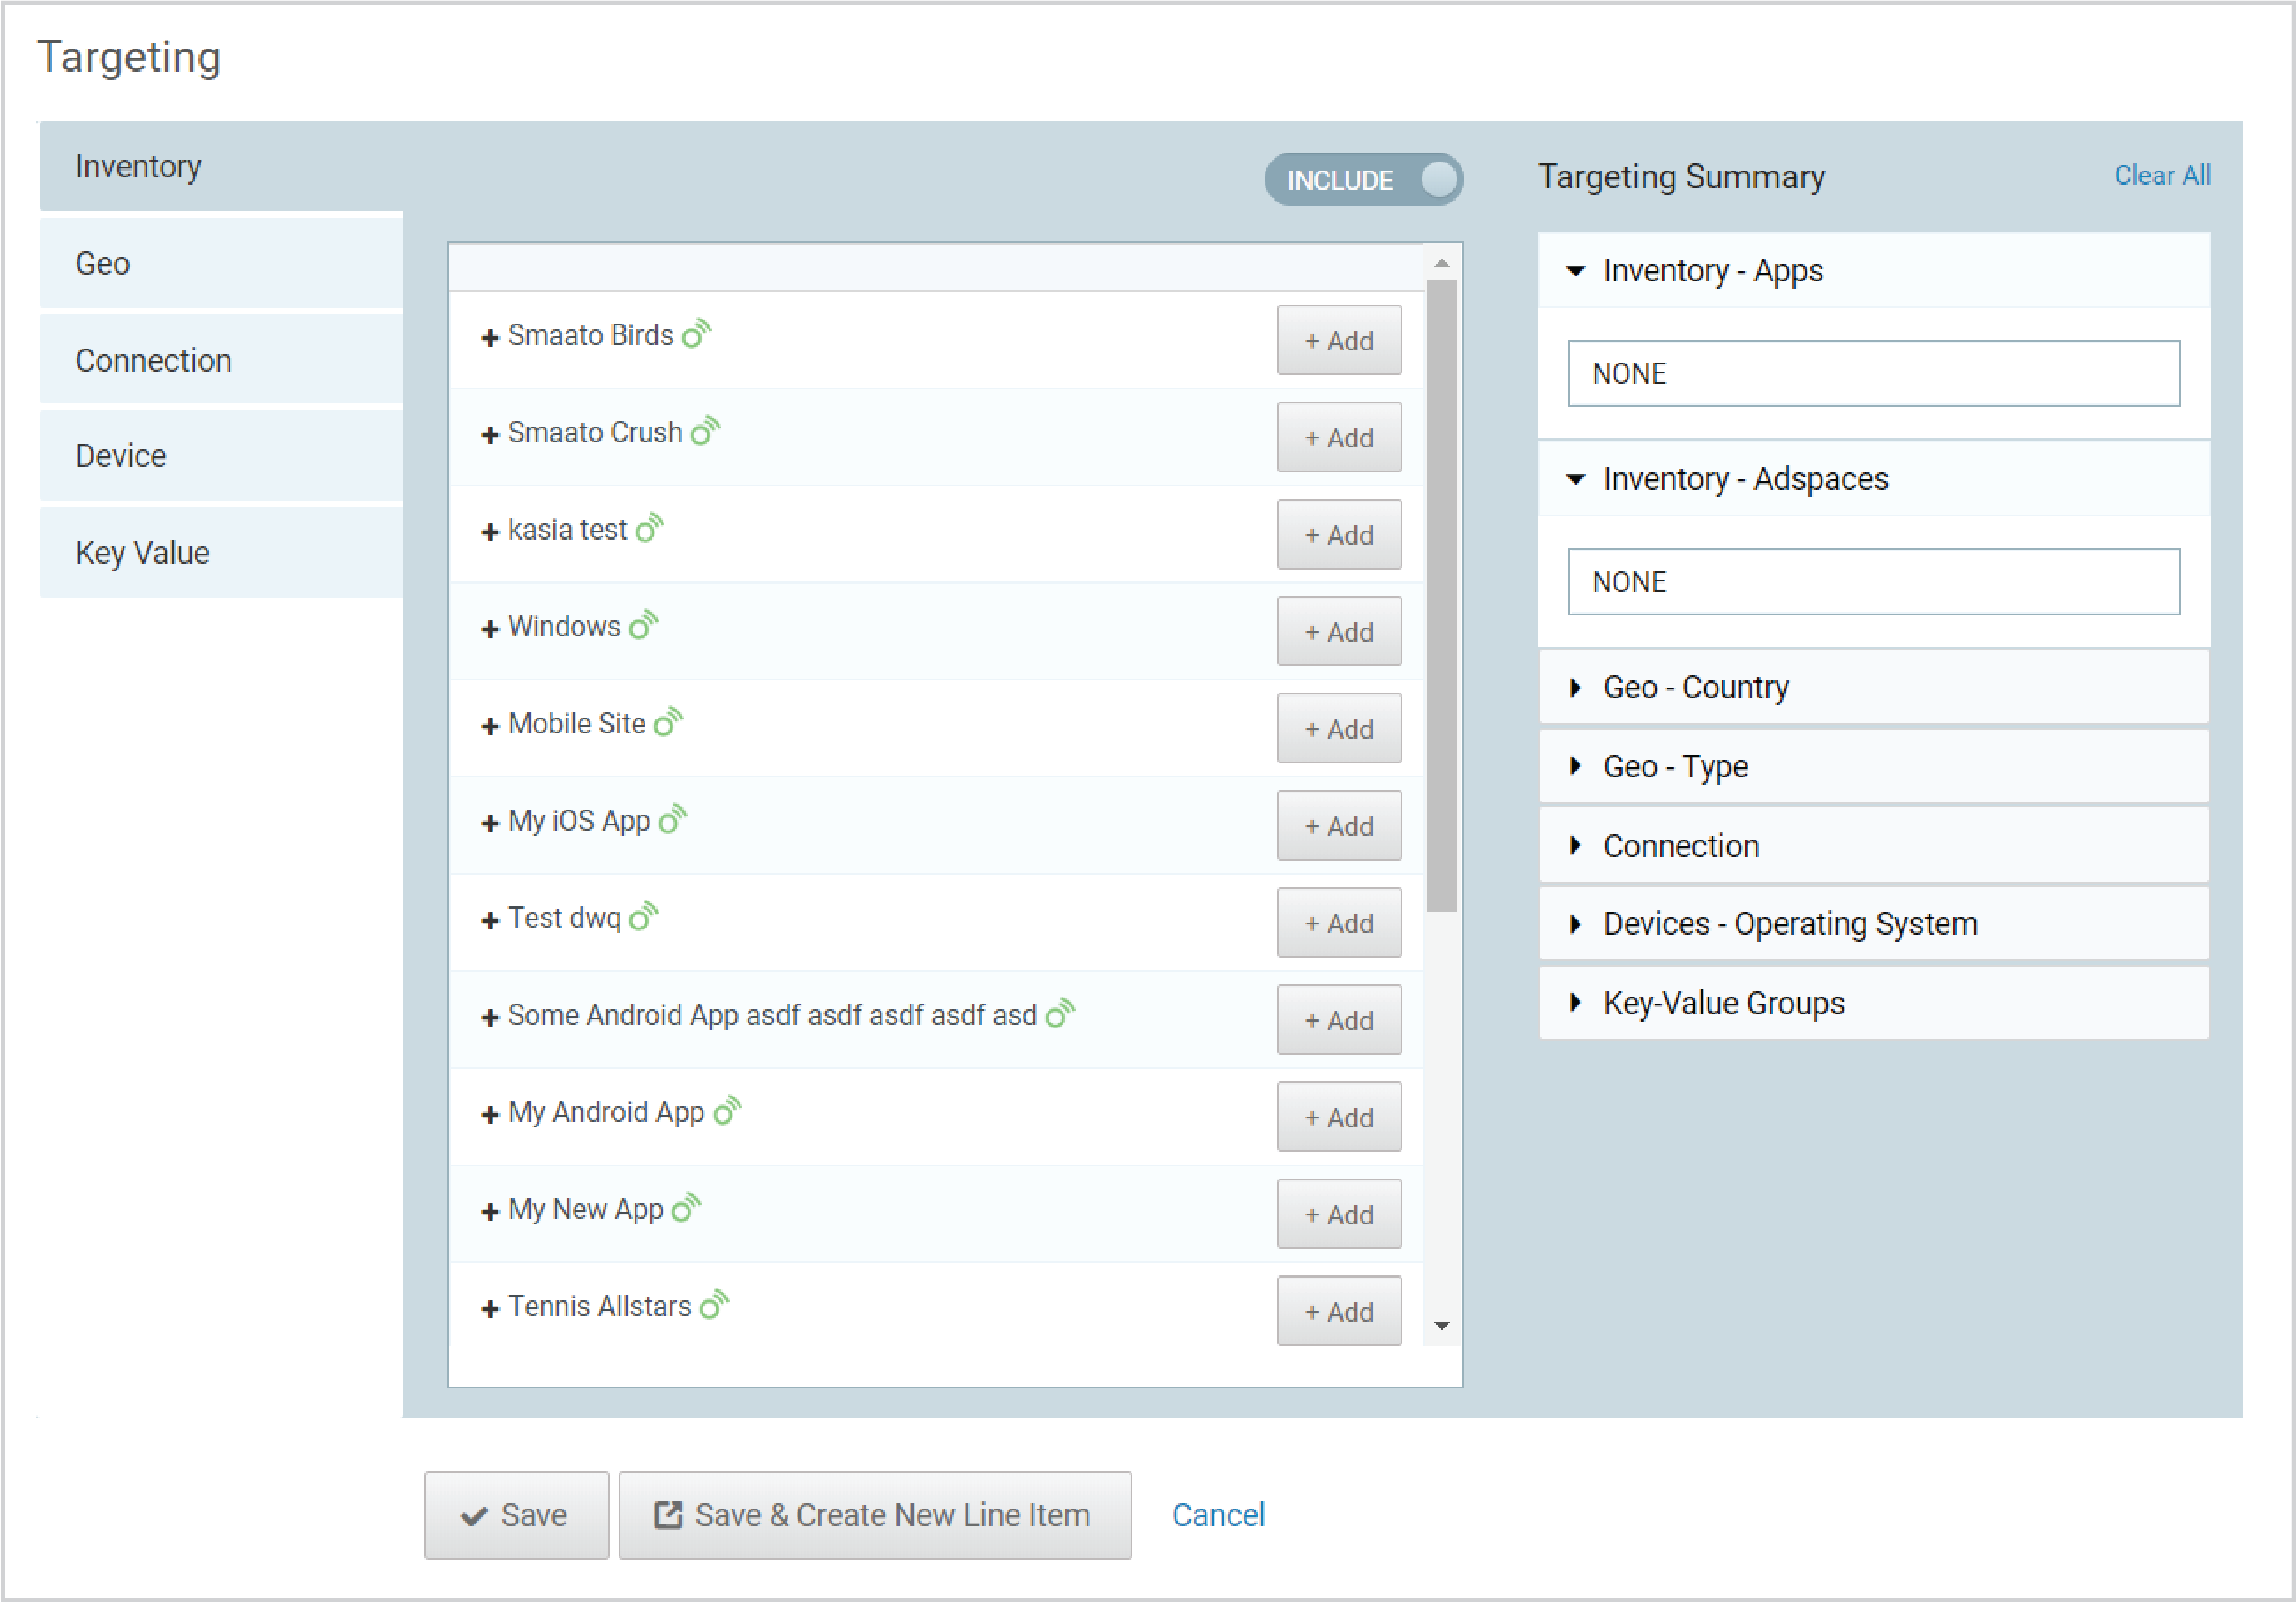Expand the Mobile Site app row

490,726
